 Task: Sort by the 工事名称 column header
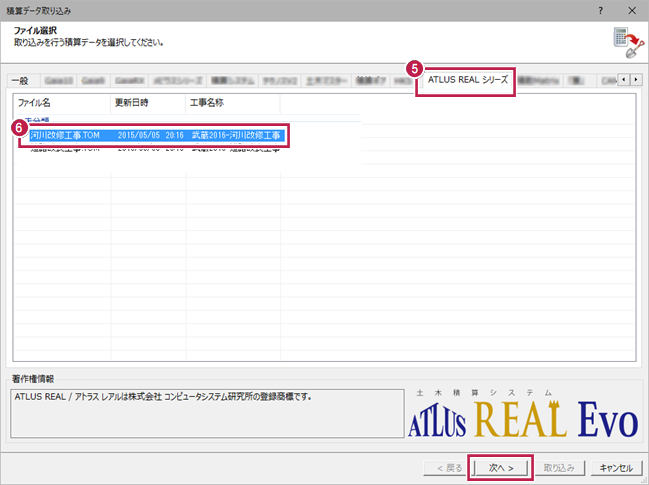pos(233,103)
